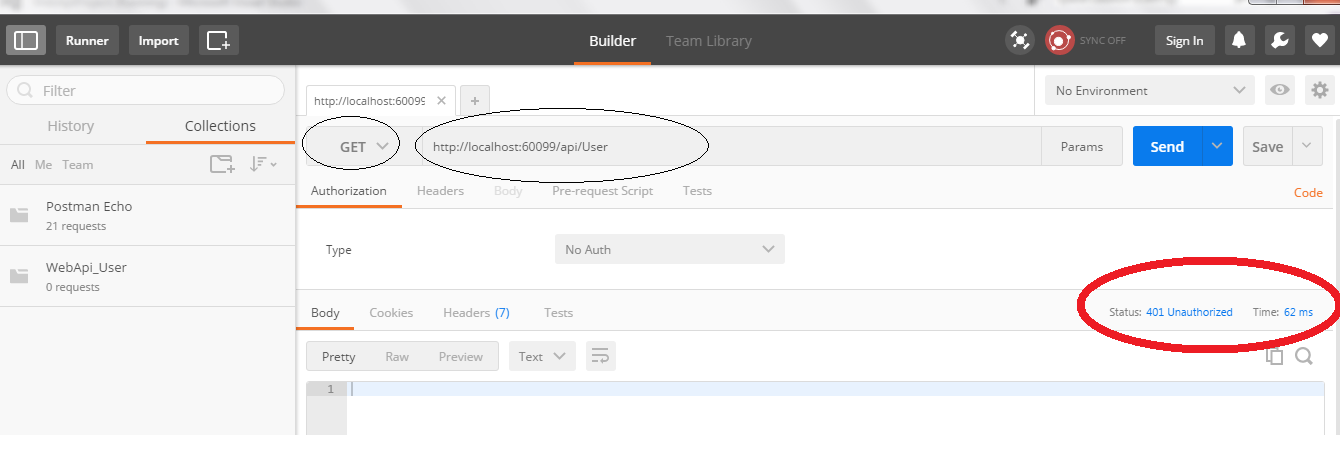Open manage environments gear icon

(x=1320, y=90)
